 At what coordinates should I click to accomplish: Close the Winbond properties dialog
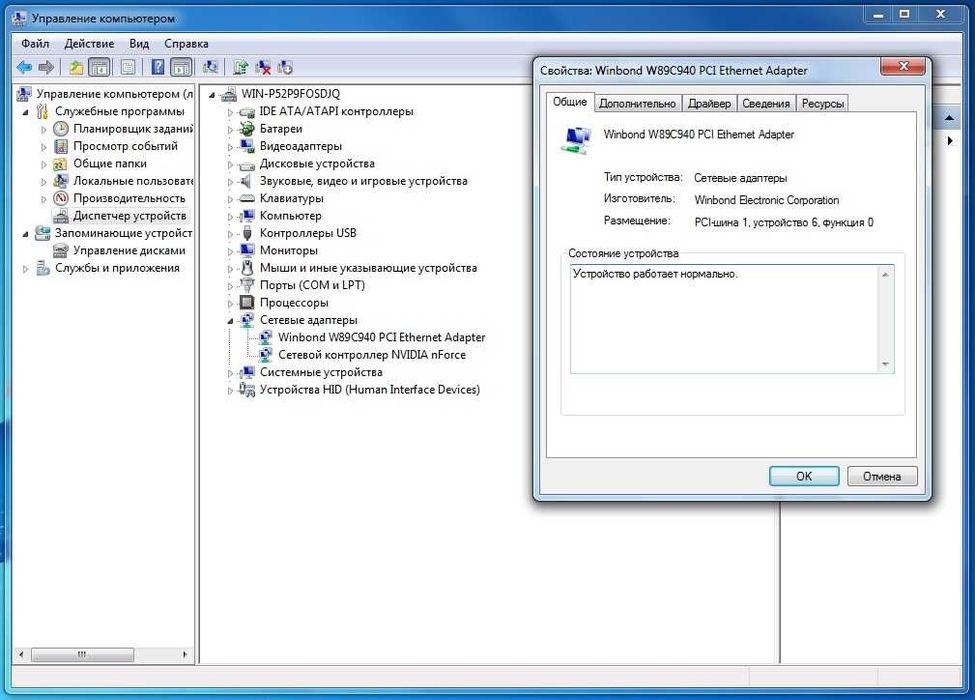904,66
